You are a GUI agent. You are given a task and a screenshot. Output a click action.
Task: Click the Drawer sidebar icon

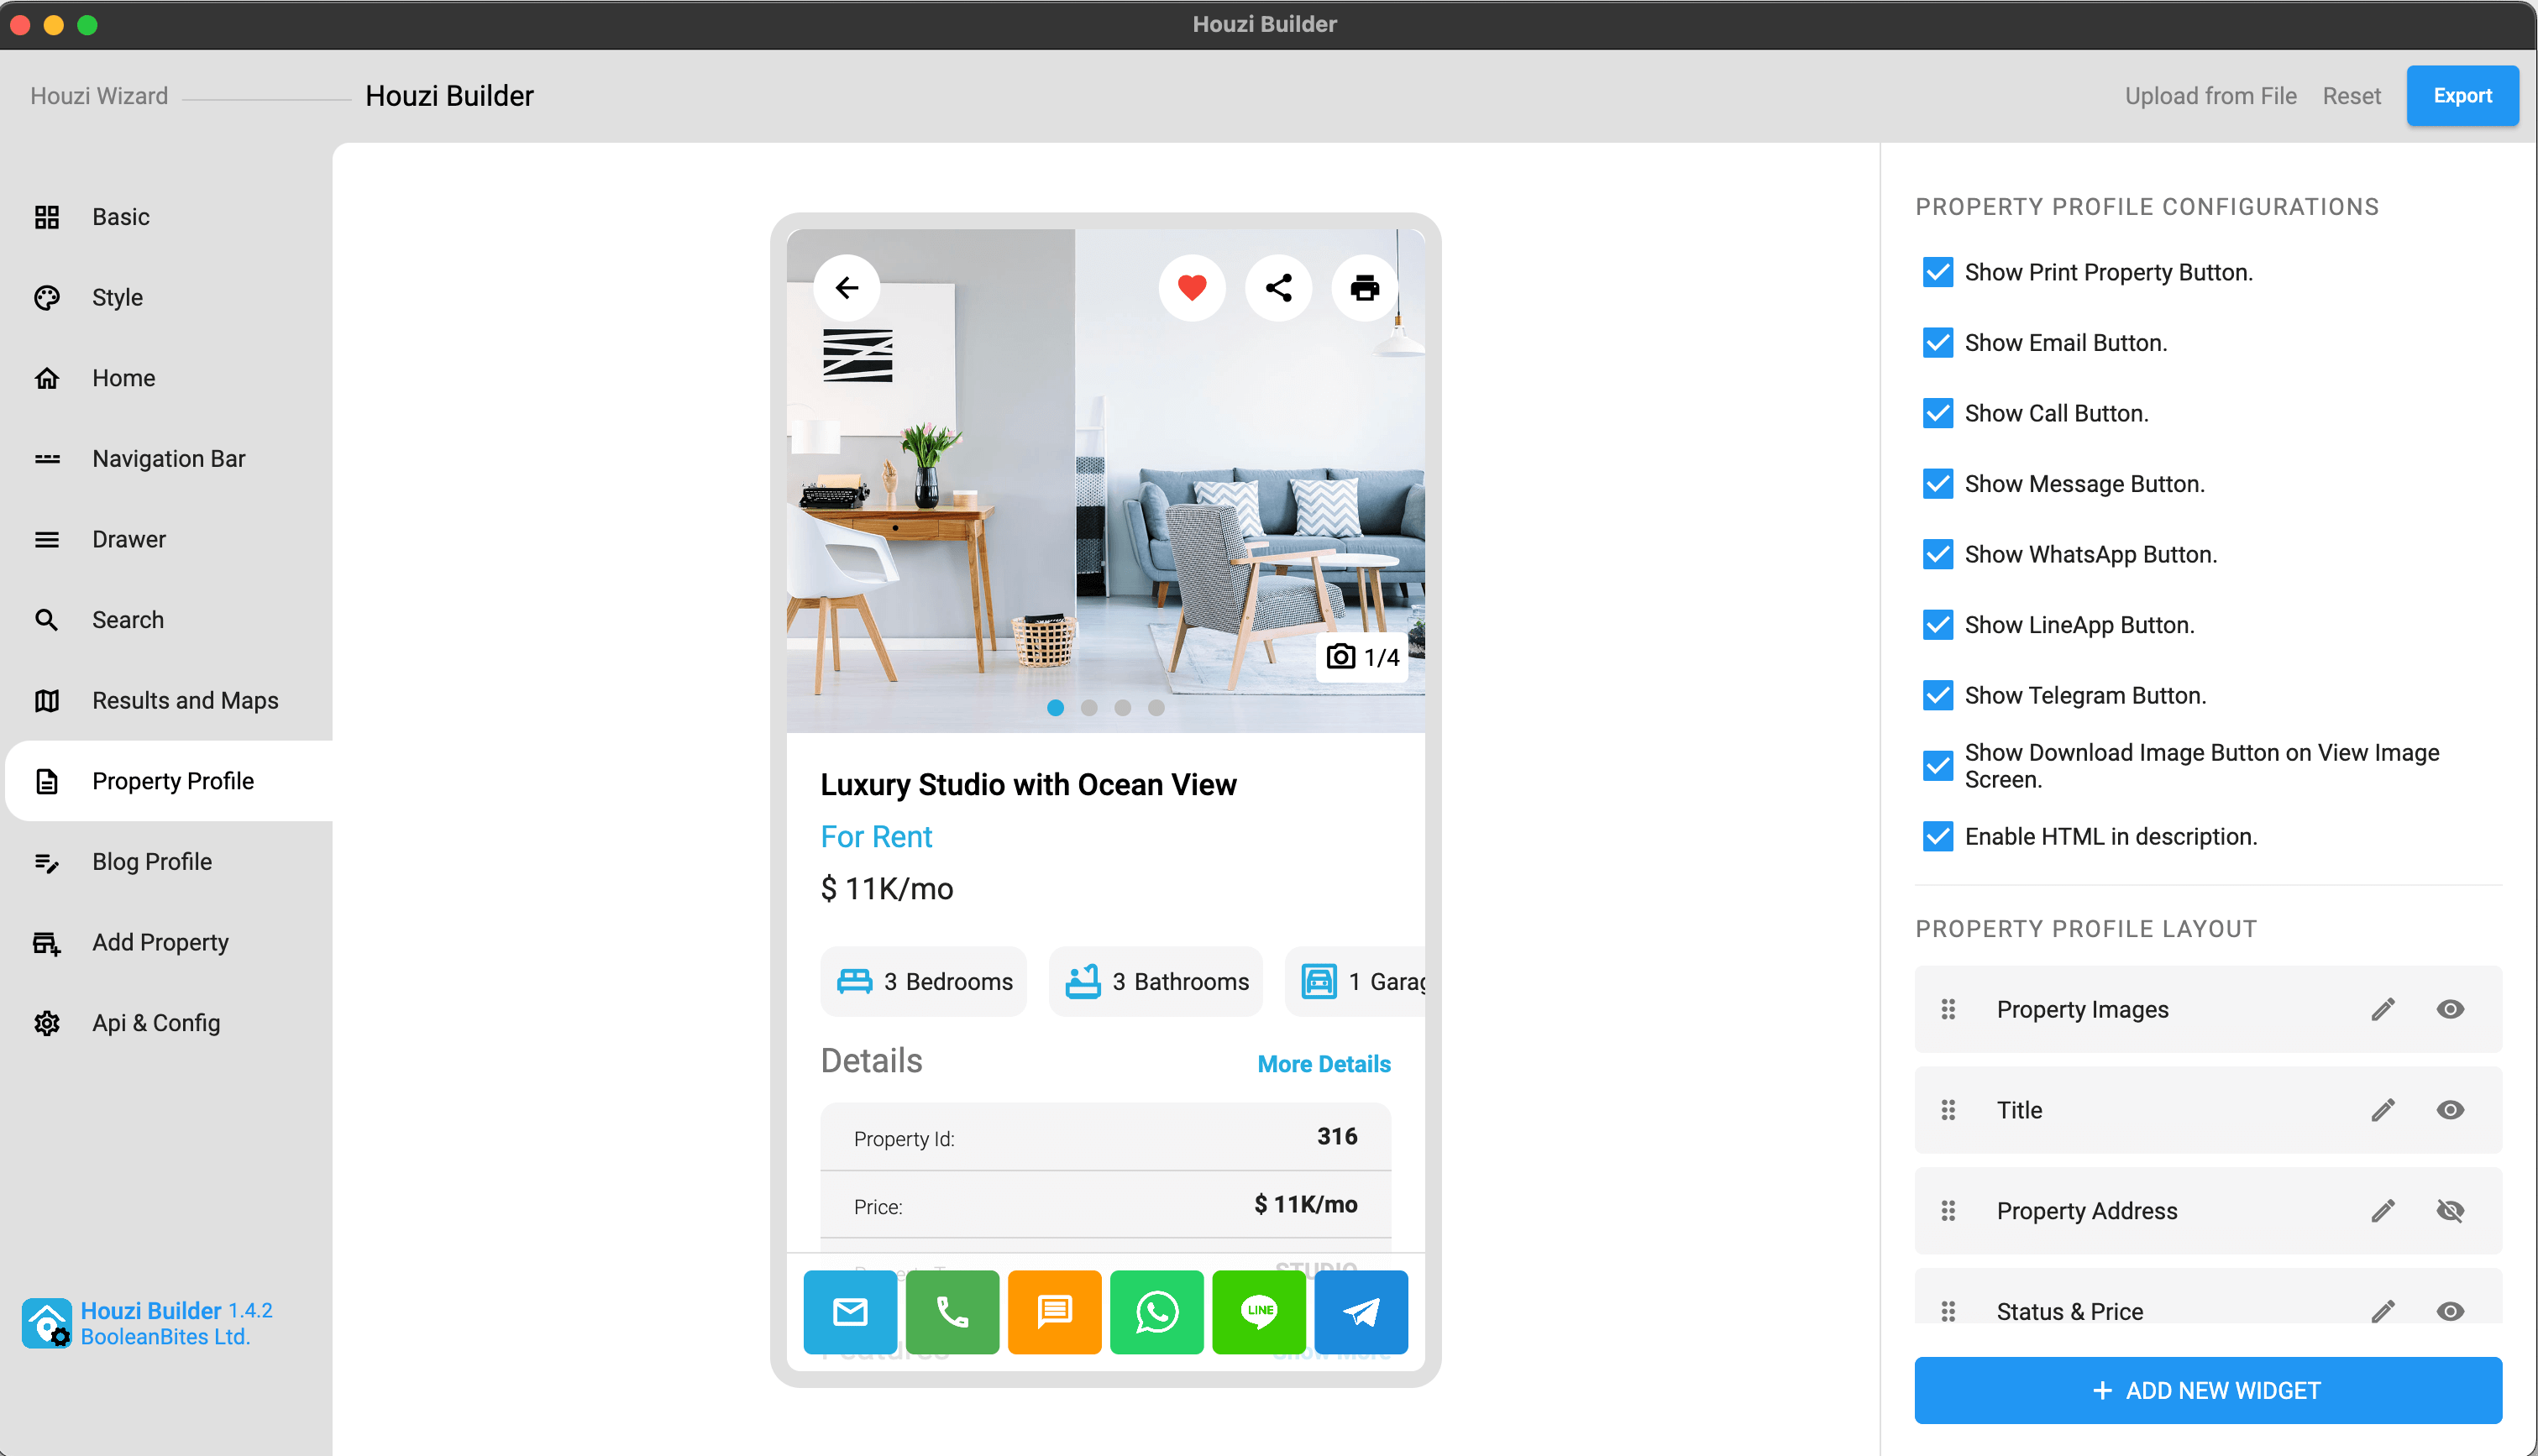pos(47,539)
